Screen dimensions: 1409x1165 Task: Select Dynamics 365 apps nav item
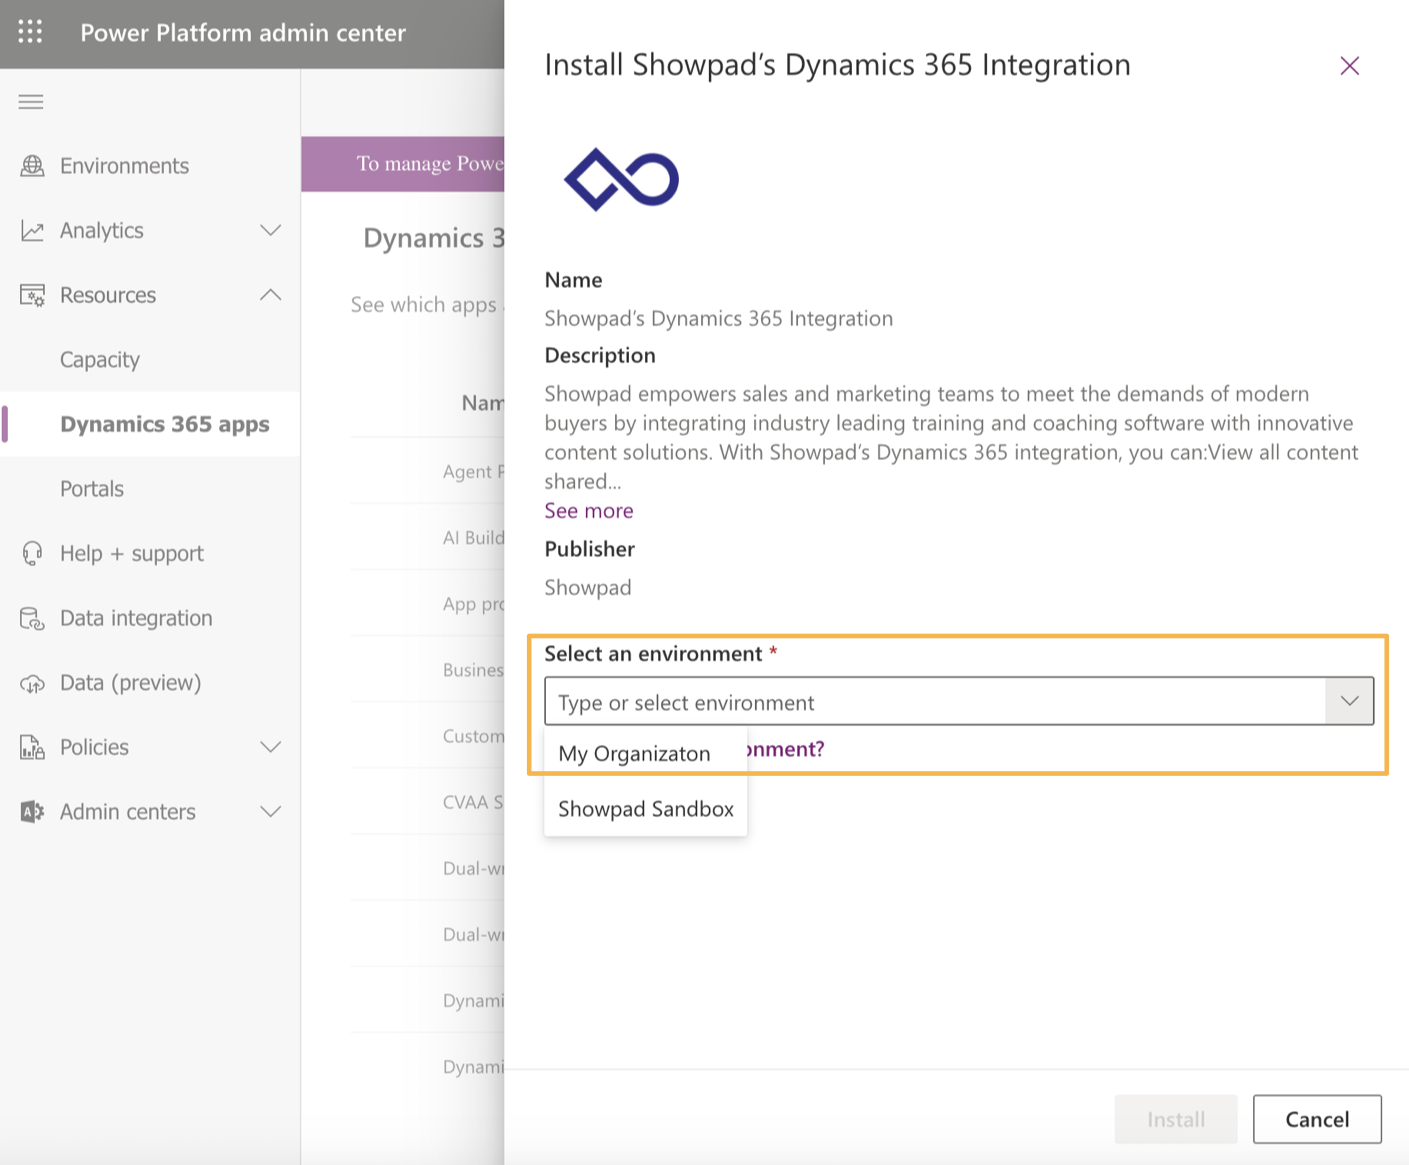click(150, 424)
